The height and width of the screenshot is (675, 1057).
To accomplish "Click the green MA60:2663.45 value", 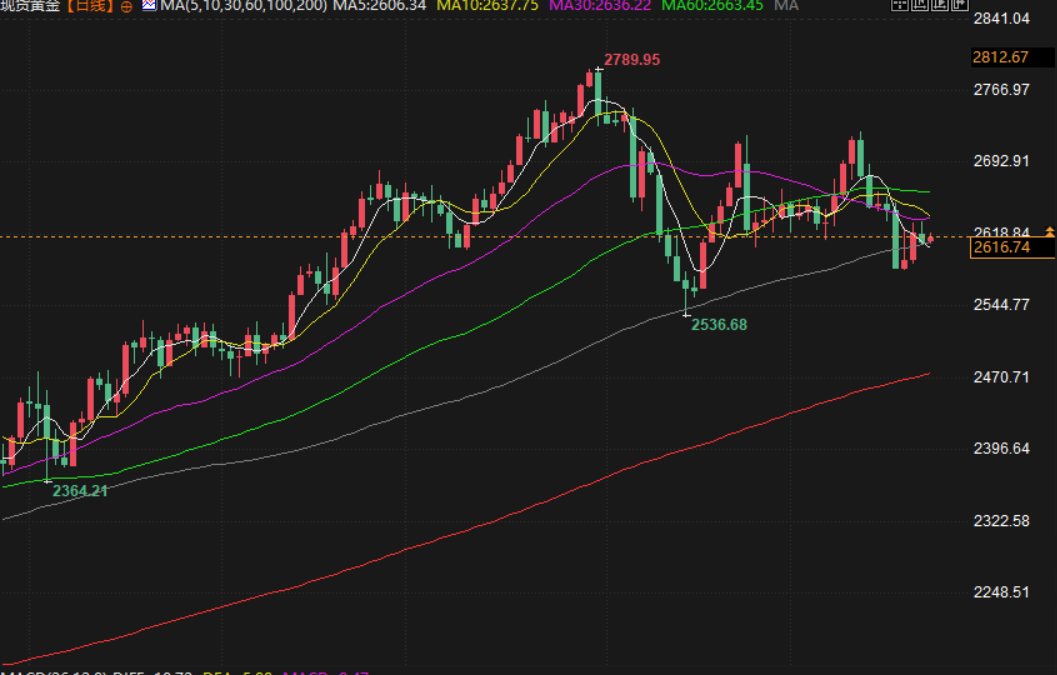I will [713, 6].
